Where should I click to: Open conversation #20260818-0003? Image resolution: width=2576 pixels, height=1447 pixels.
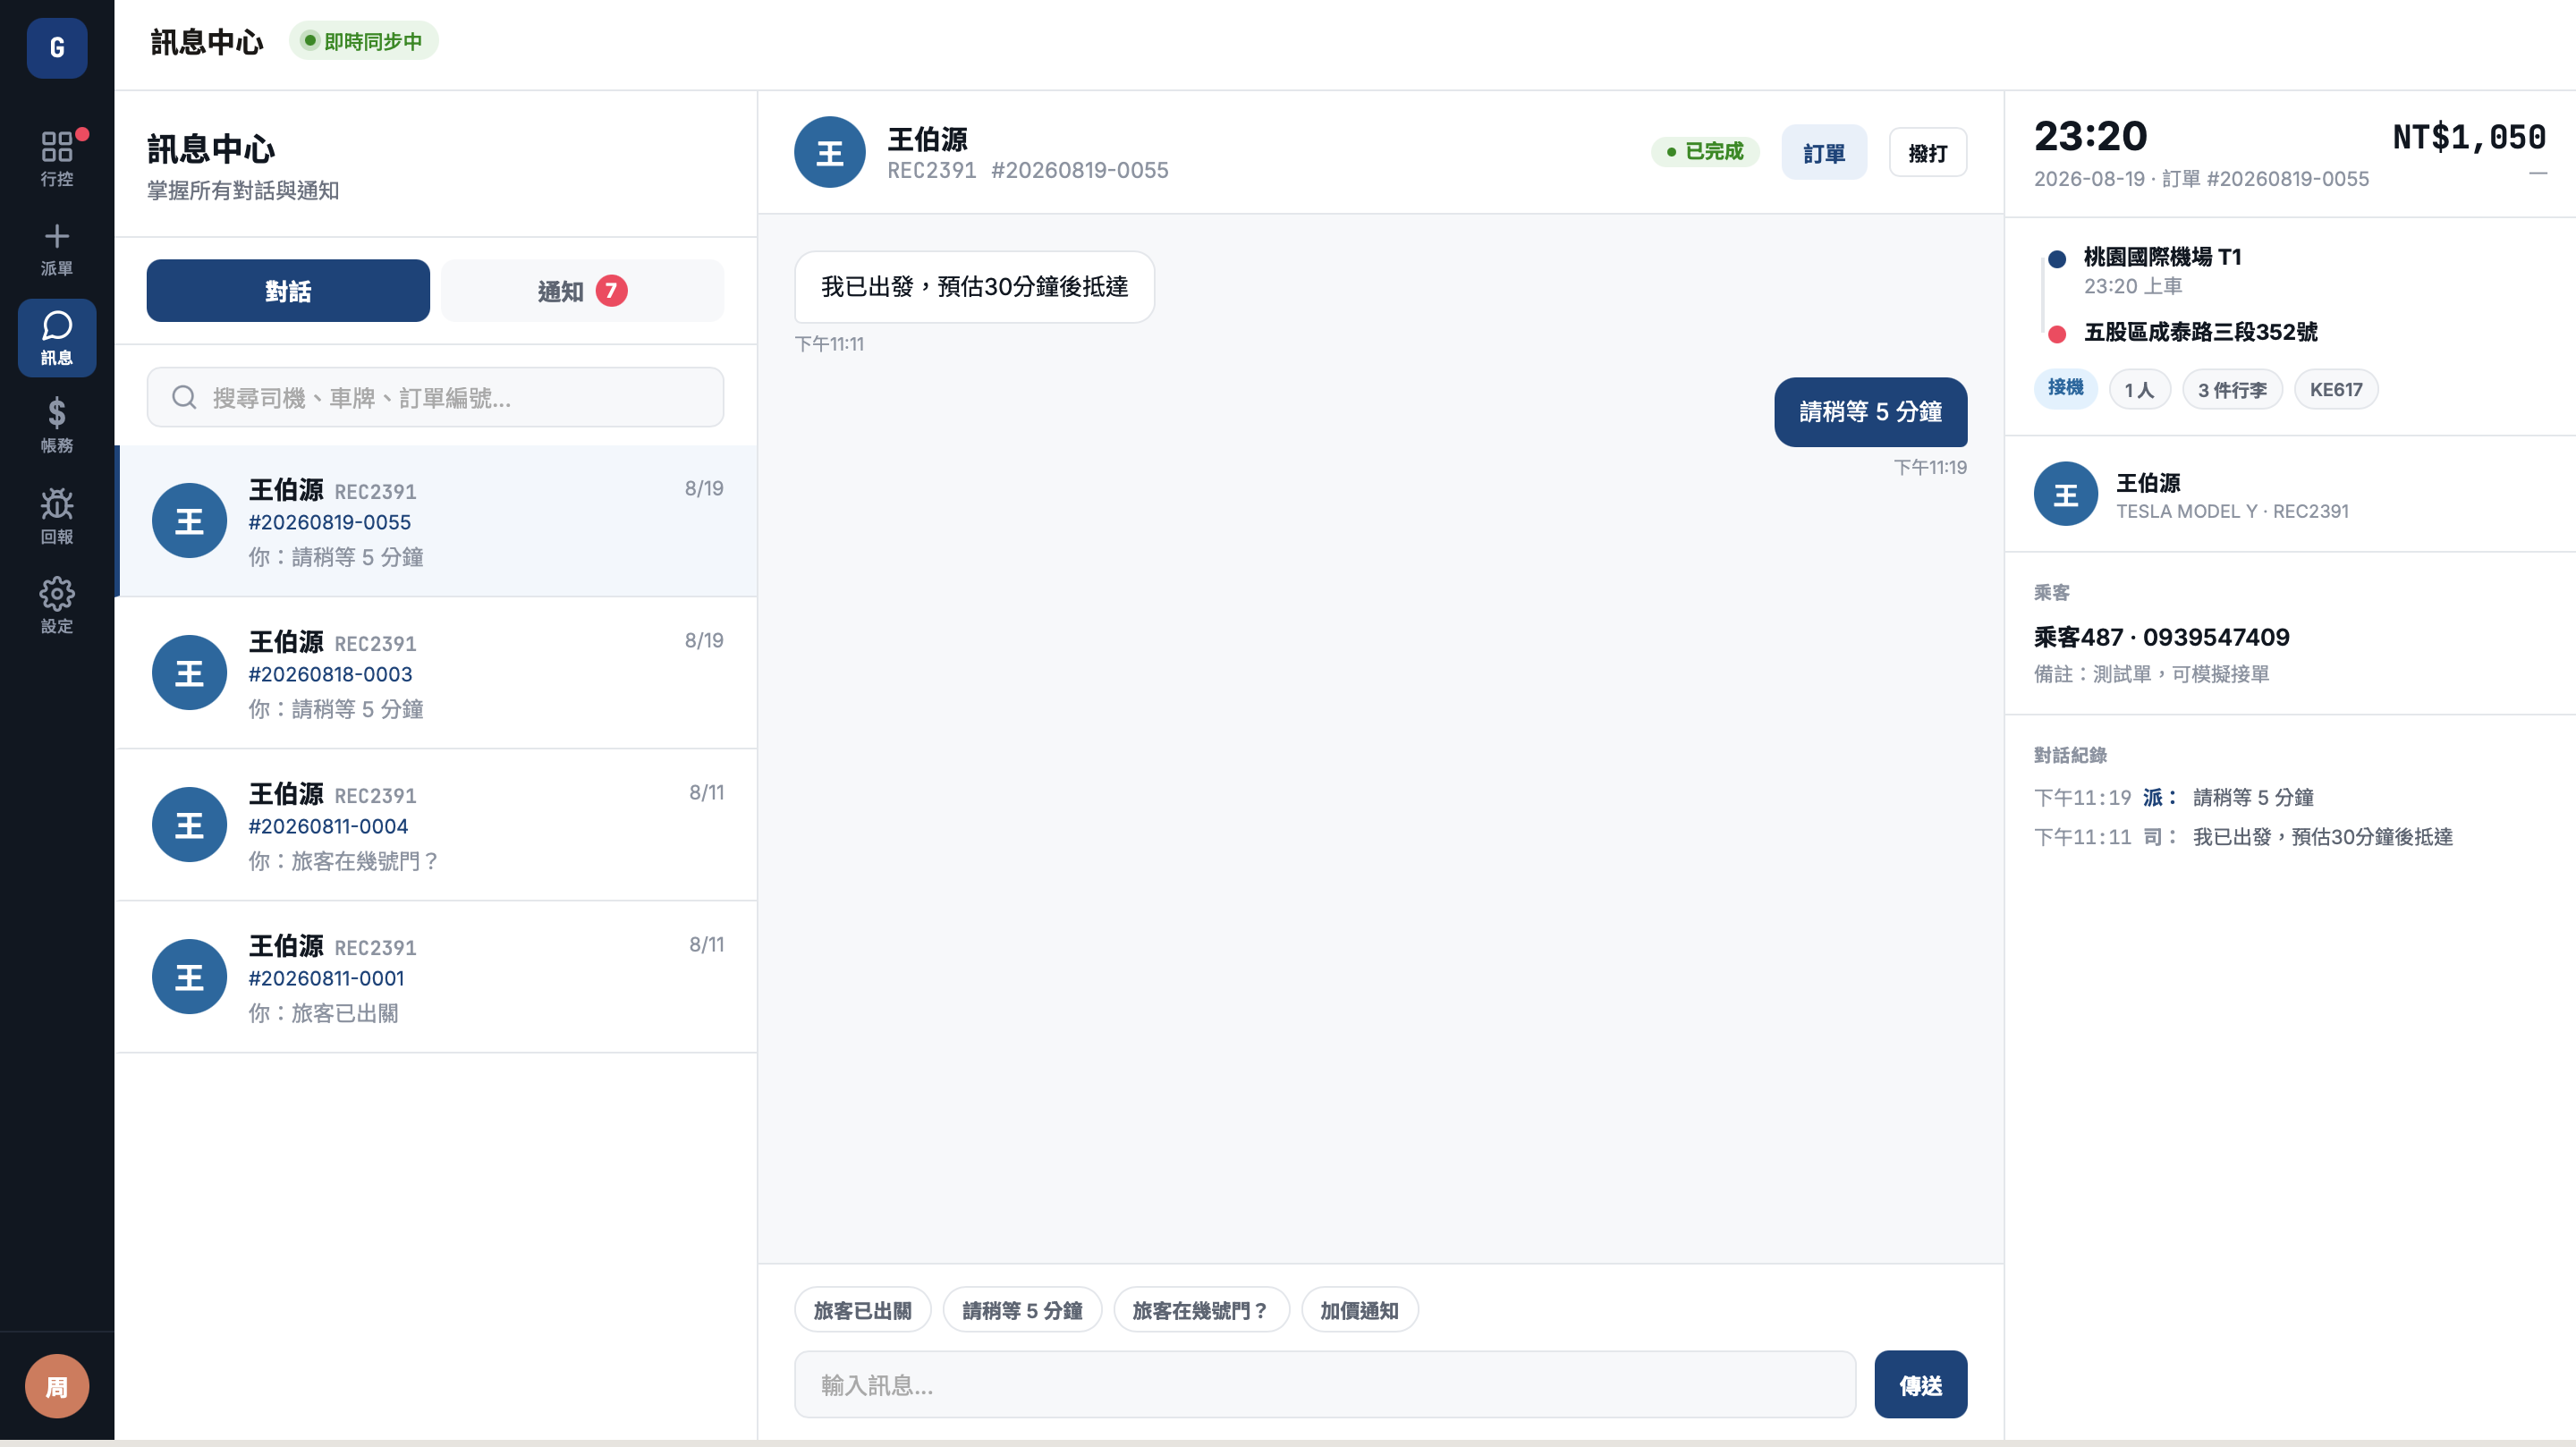tap(436, 673)
